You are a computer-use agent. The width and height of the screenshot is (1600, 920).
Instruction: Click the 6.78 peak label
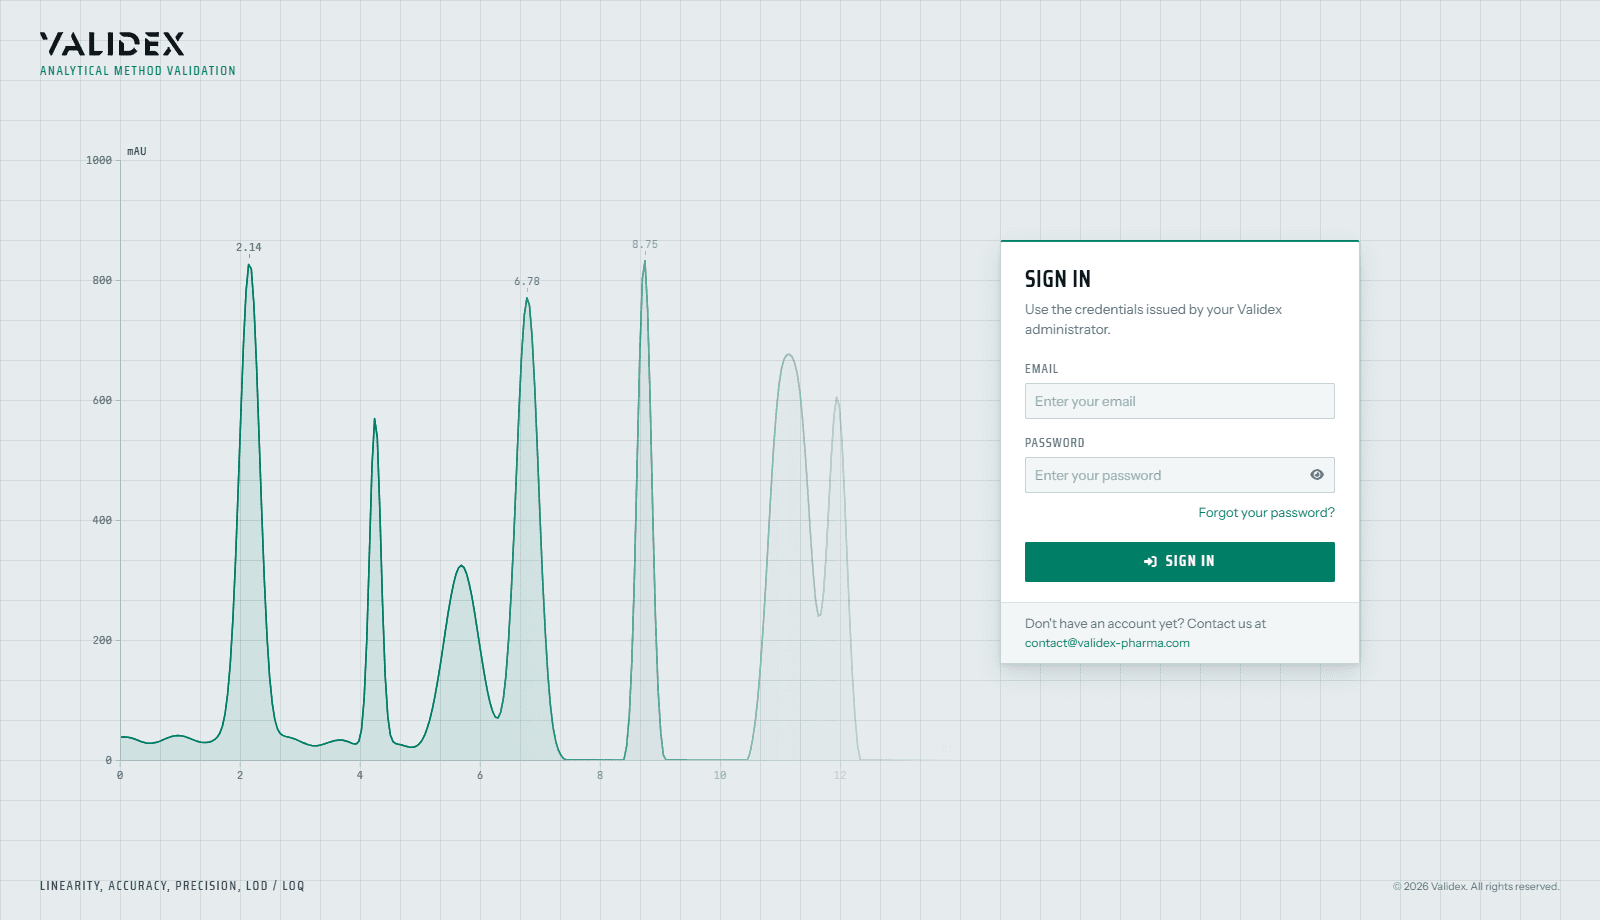527,281
